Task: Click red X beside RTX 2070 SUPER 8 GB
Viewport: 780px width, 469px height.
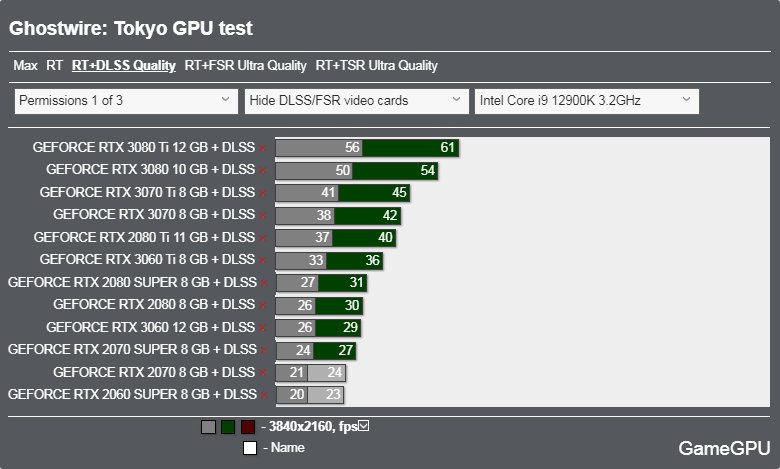Action: click(x=264, y=351)
